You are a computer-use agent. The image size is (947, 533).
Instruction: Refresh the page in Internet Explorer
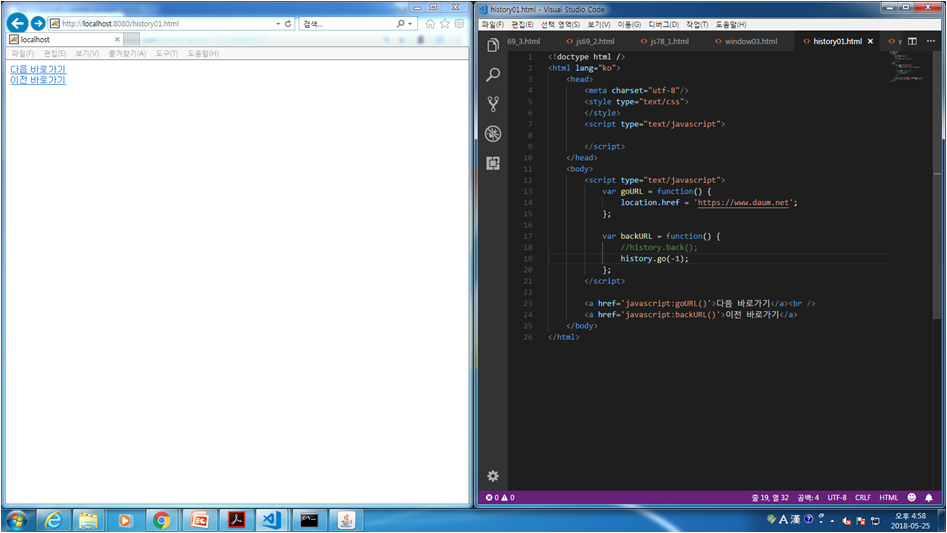click(288, 24)
